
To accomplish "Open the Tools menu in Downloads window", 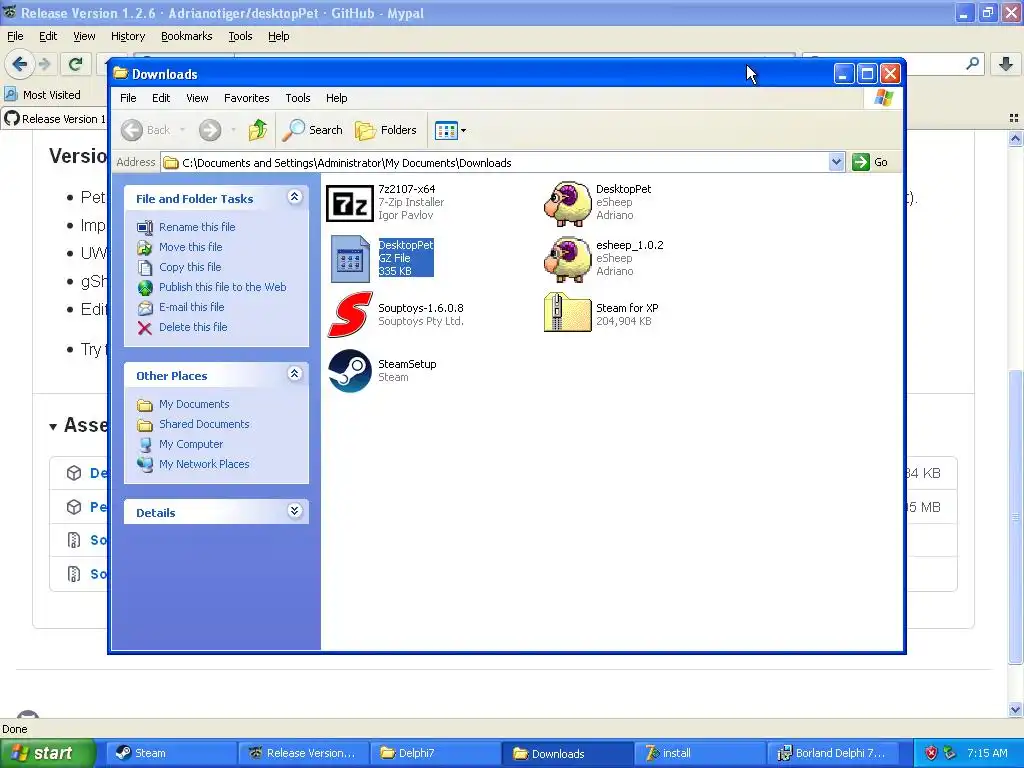I will tap(298, 98).
